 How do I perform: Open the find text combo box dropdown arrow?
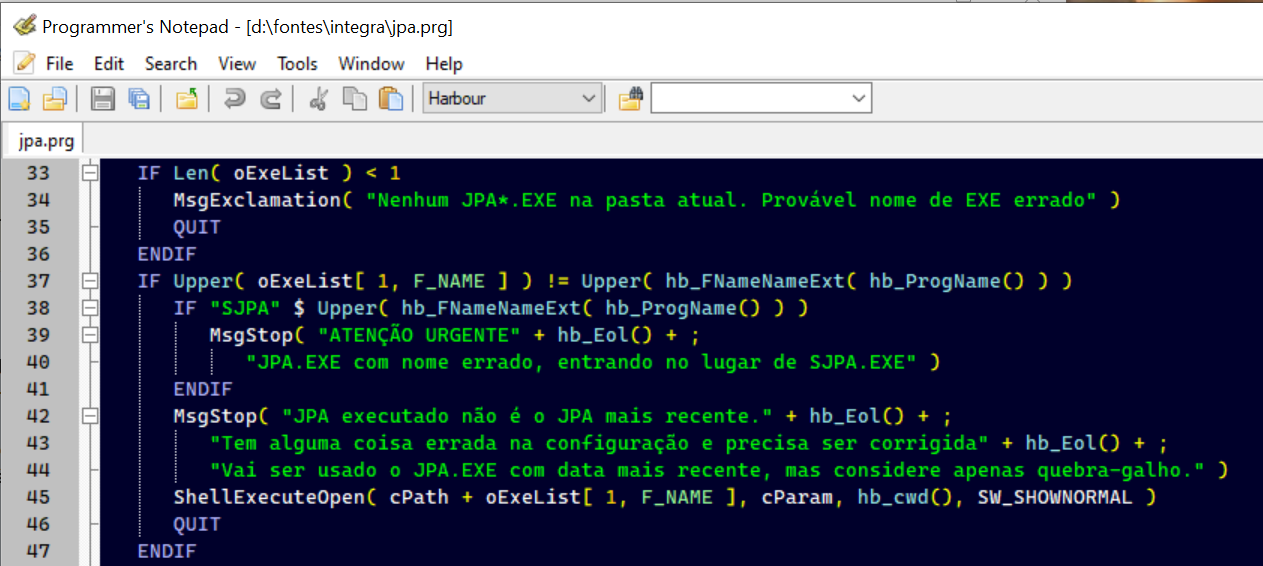coord(858,98)
